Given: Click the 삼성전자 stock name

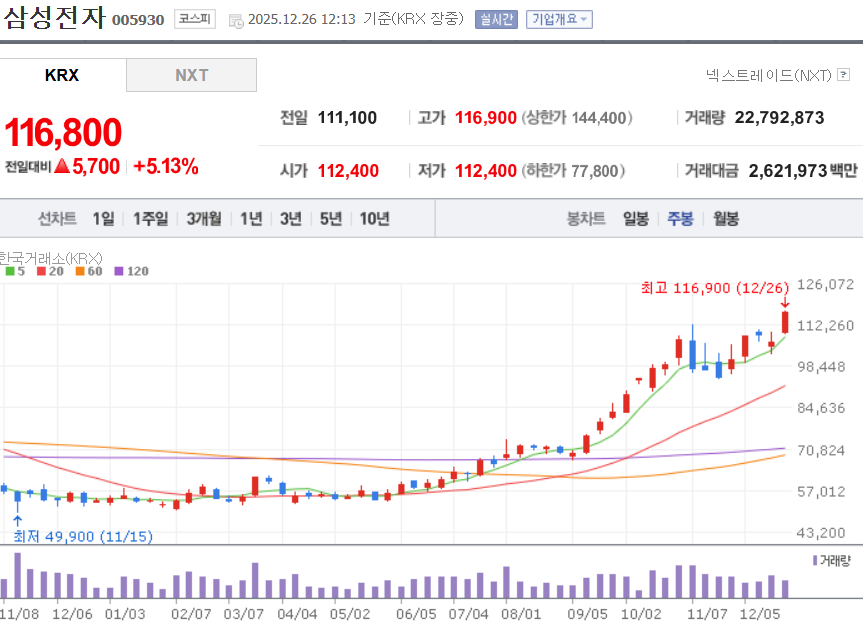Looking at the screenshot, I should (x=54, y=17).
